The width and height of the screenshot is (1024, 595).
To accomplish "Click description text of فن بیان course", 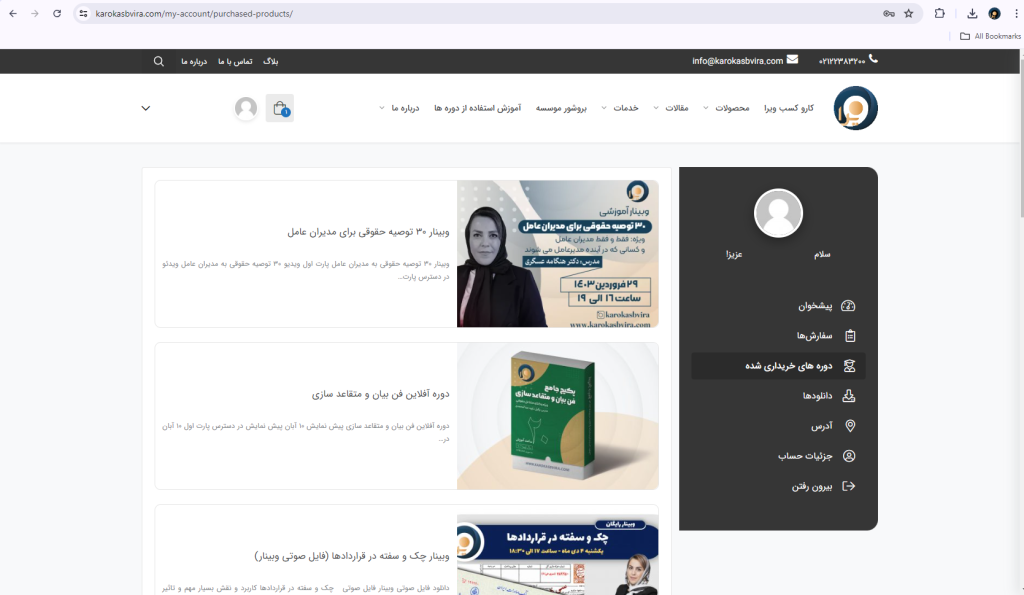I will (306, 432).
